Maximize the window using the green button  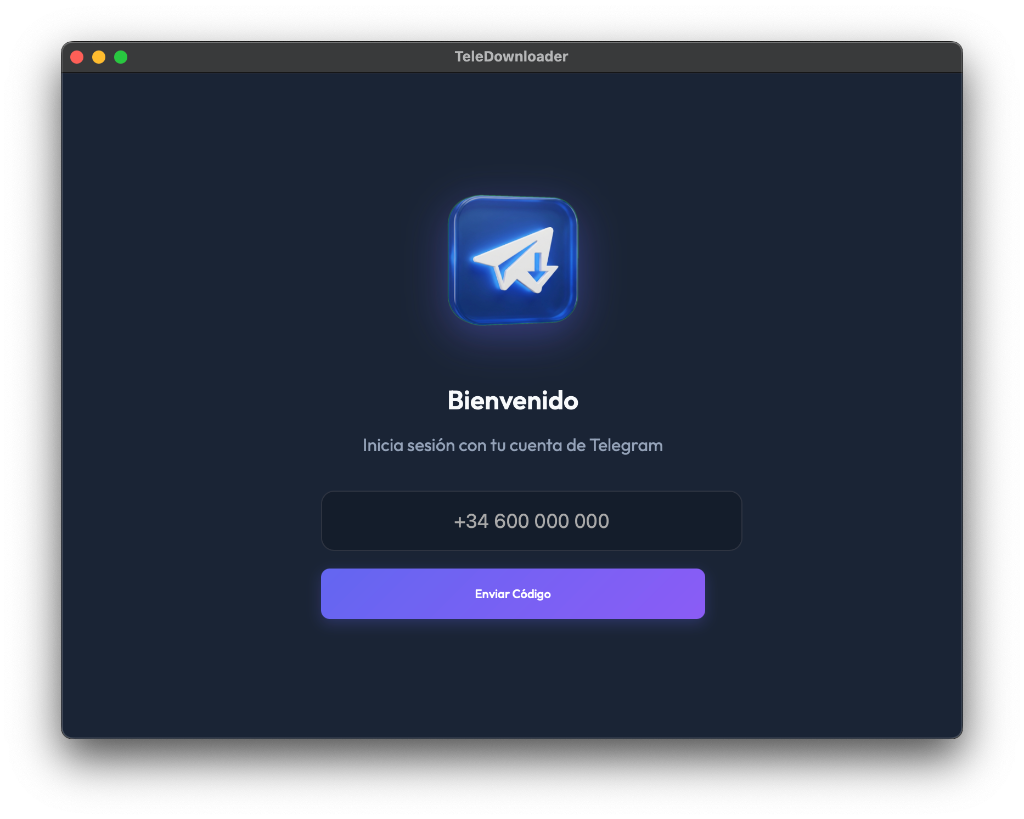point(121,57)
